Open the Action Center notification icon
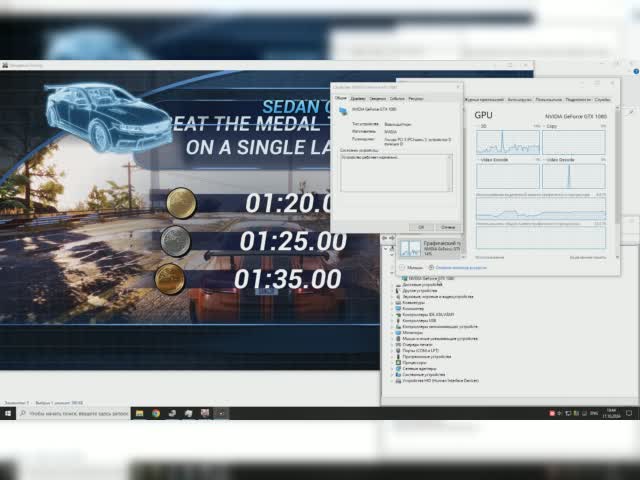Screen dimensions: 640x480 click(x=629, y=413)
